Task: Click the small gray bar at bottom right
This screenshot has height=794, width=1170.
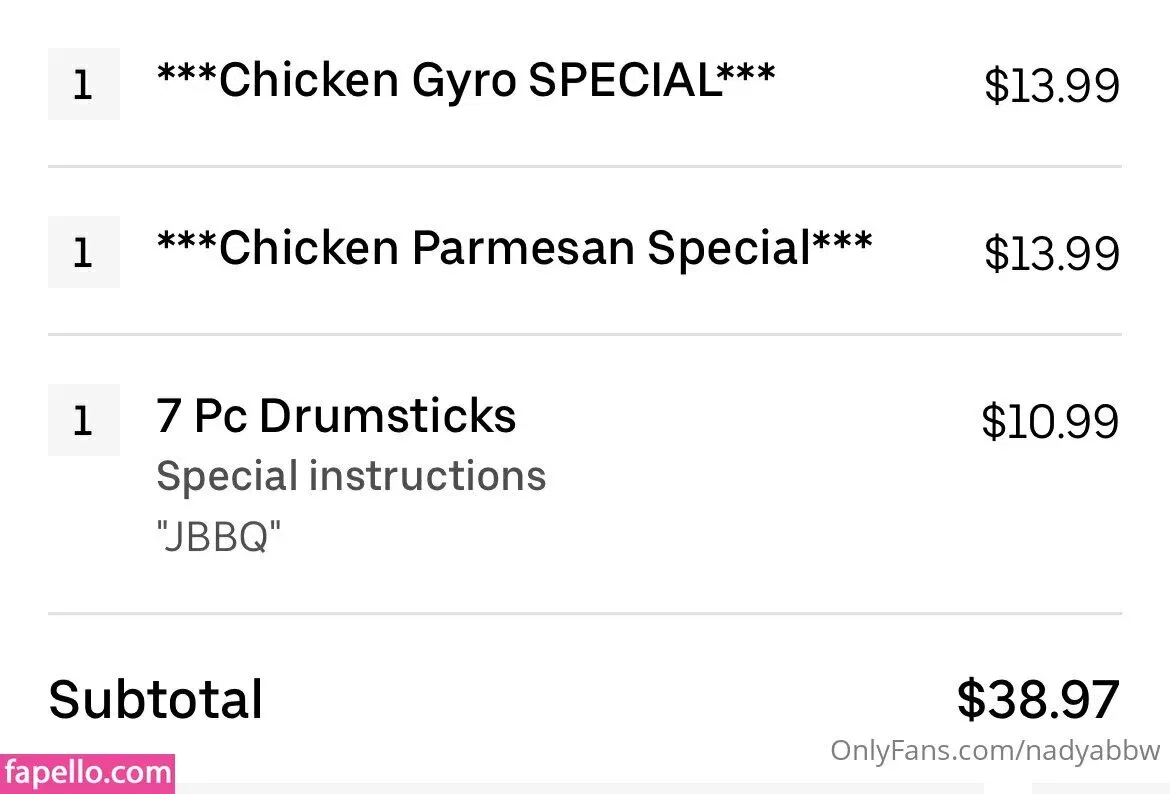Action: pyautogui.click(x=1100, y=788)
